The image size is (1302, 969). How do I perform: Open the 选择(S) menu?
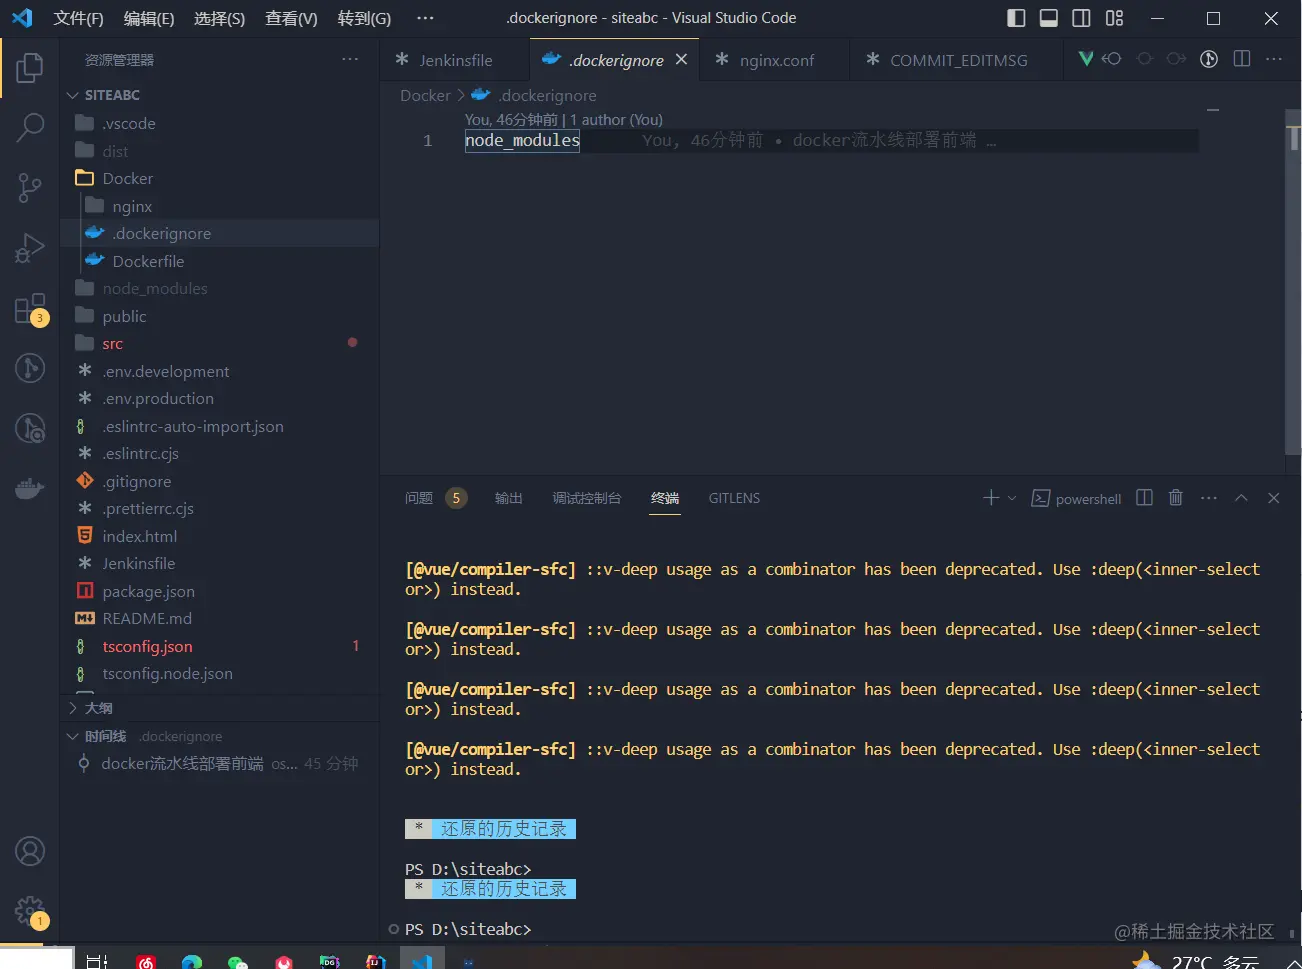219,18
